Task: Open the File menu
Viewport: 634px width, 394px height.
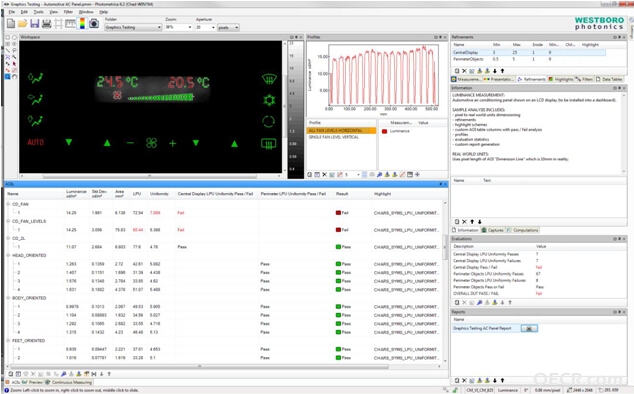Action: click(12, 12)
